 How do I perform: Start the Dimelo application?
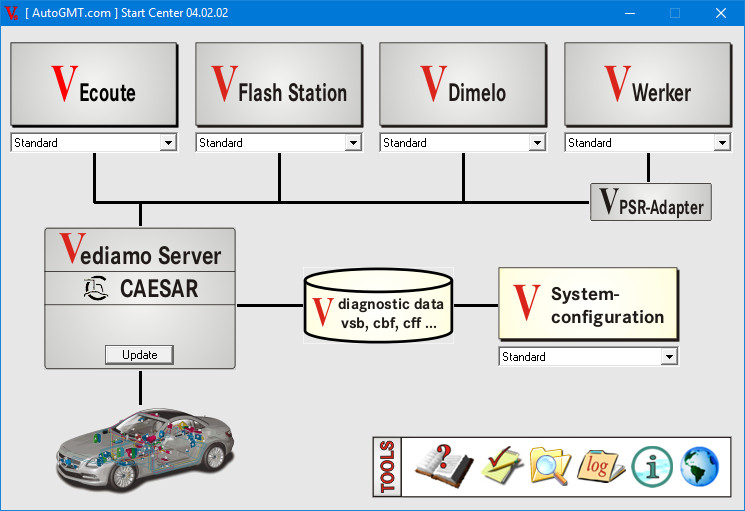(463, 85)
